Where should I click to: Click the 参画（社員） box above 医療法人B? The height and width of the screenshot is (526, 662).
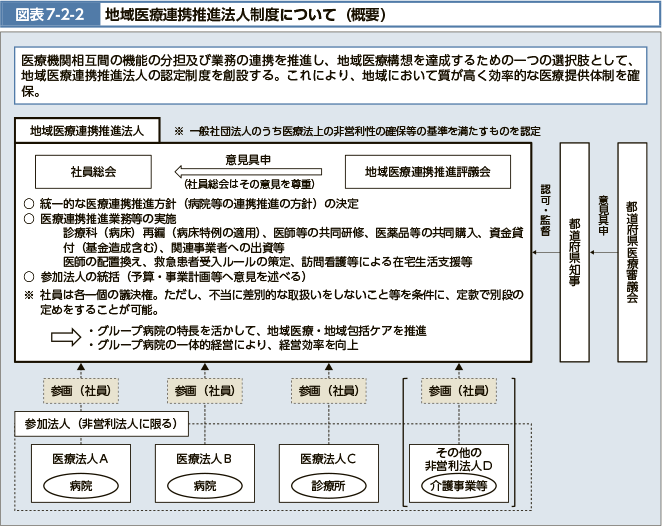[204, 390]
